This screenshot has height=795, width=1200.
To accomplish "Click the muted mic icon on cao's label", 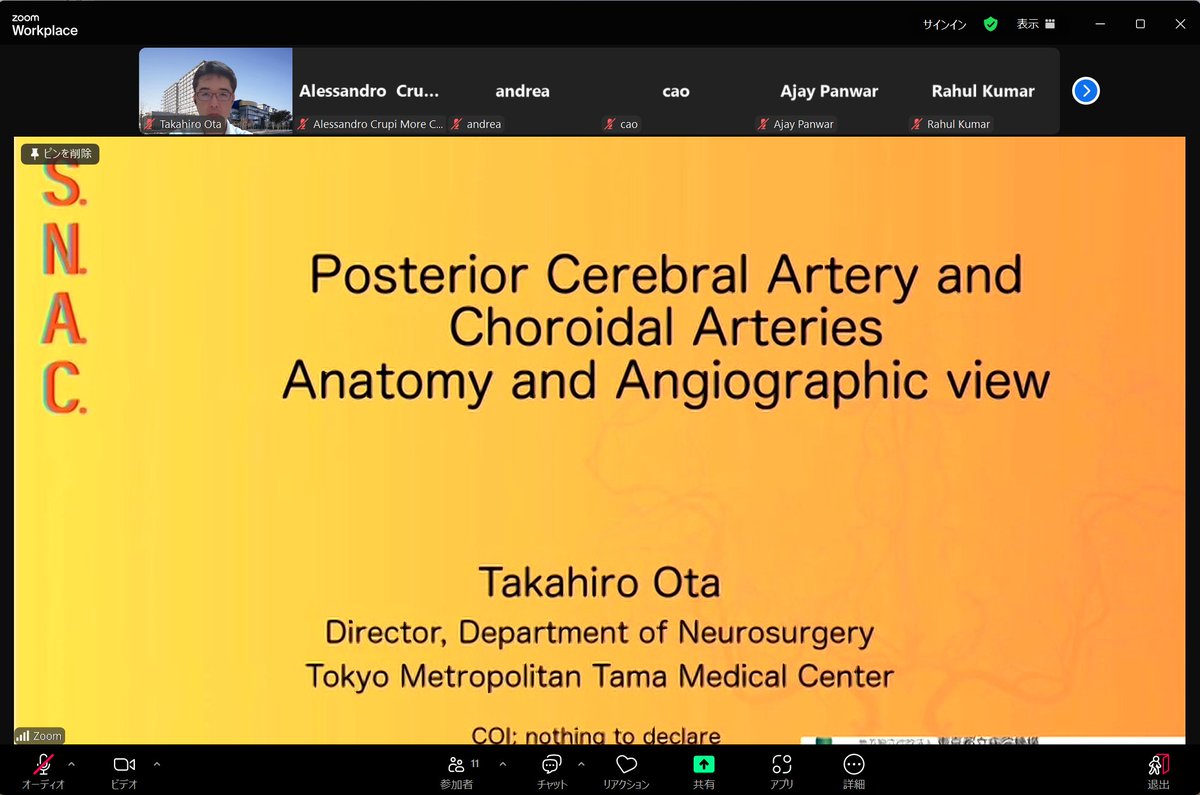I will [610, 124].
